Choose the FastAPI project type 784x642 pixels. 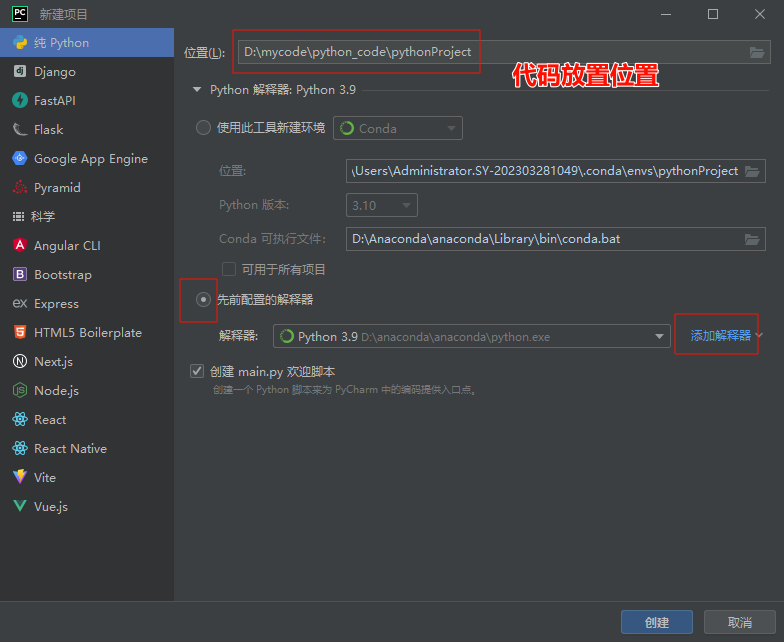[87, 100]
